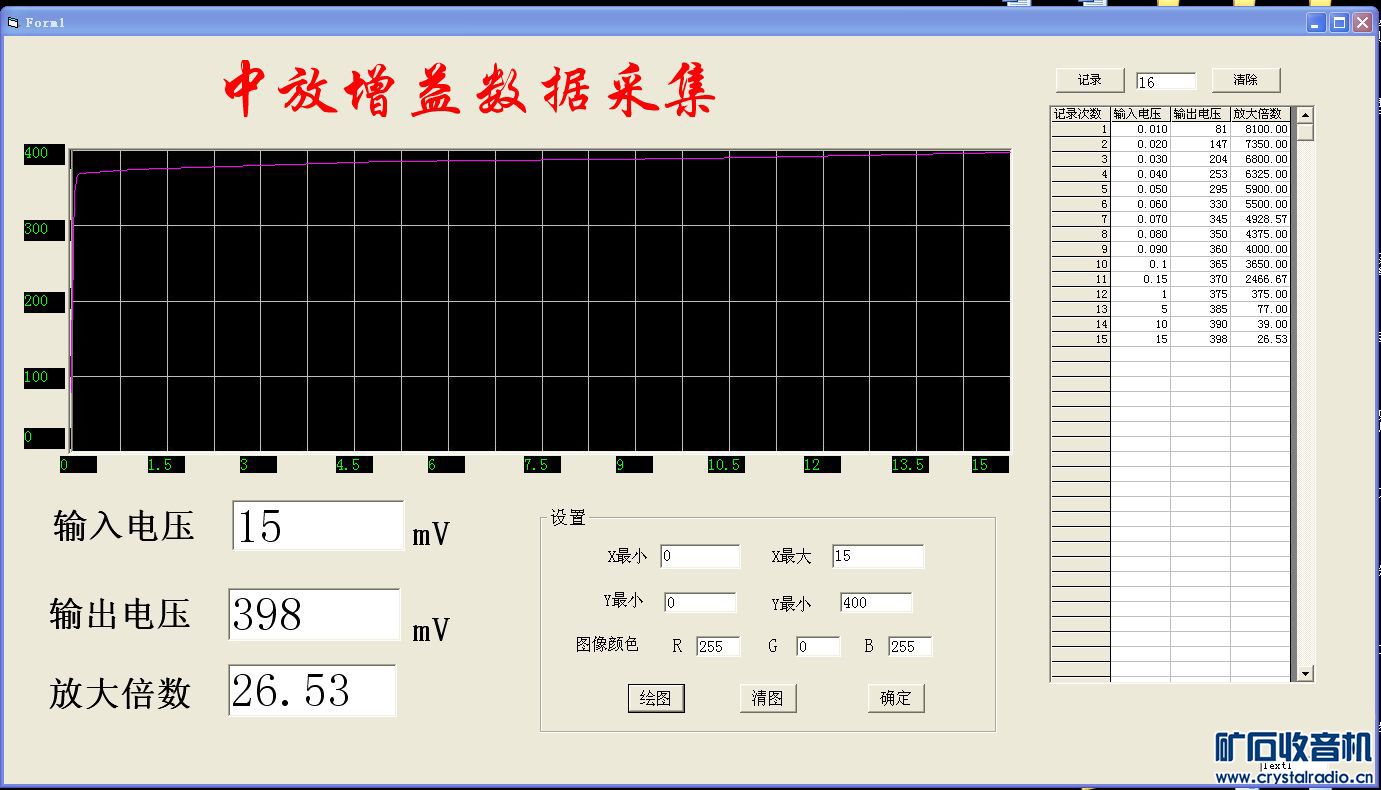Click the 输出电压 field showing 398
This screenshot has width=1381, height=790.
314,614
